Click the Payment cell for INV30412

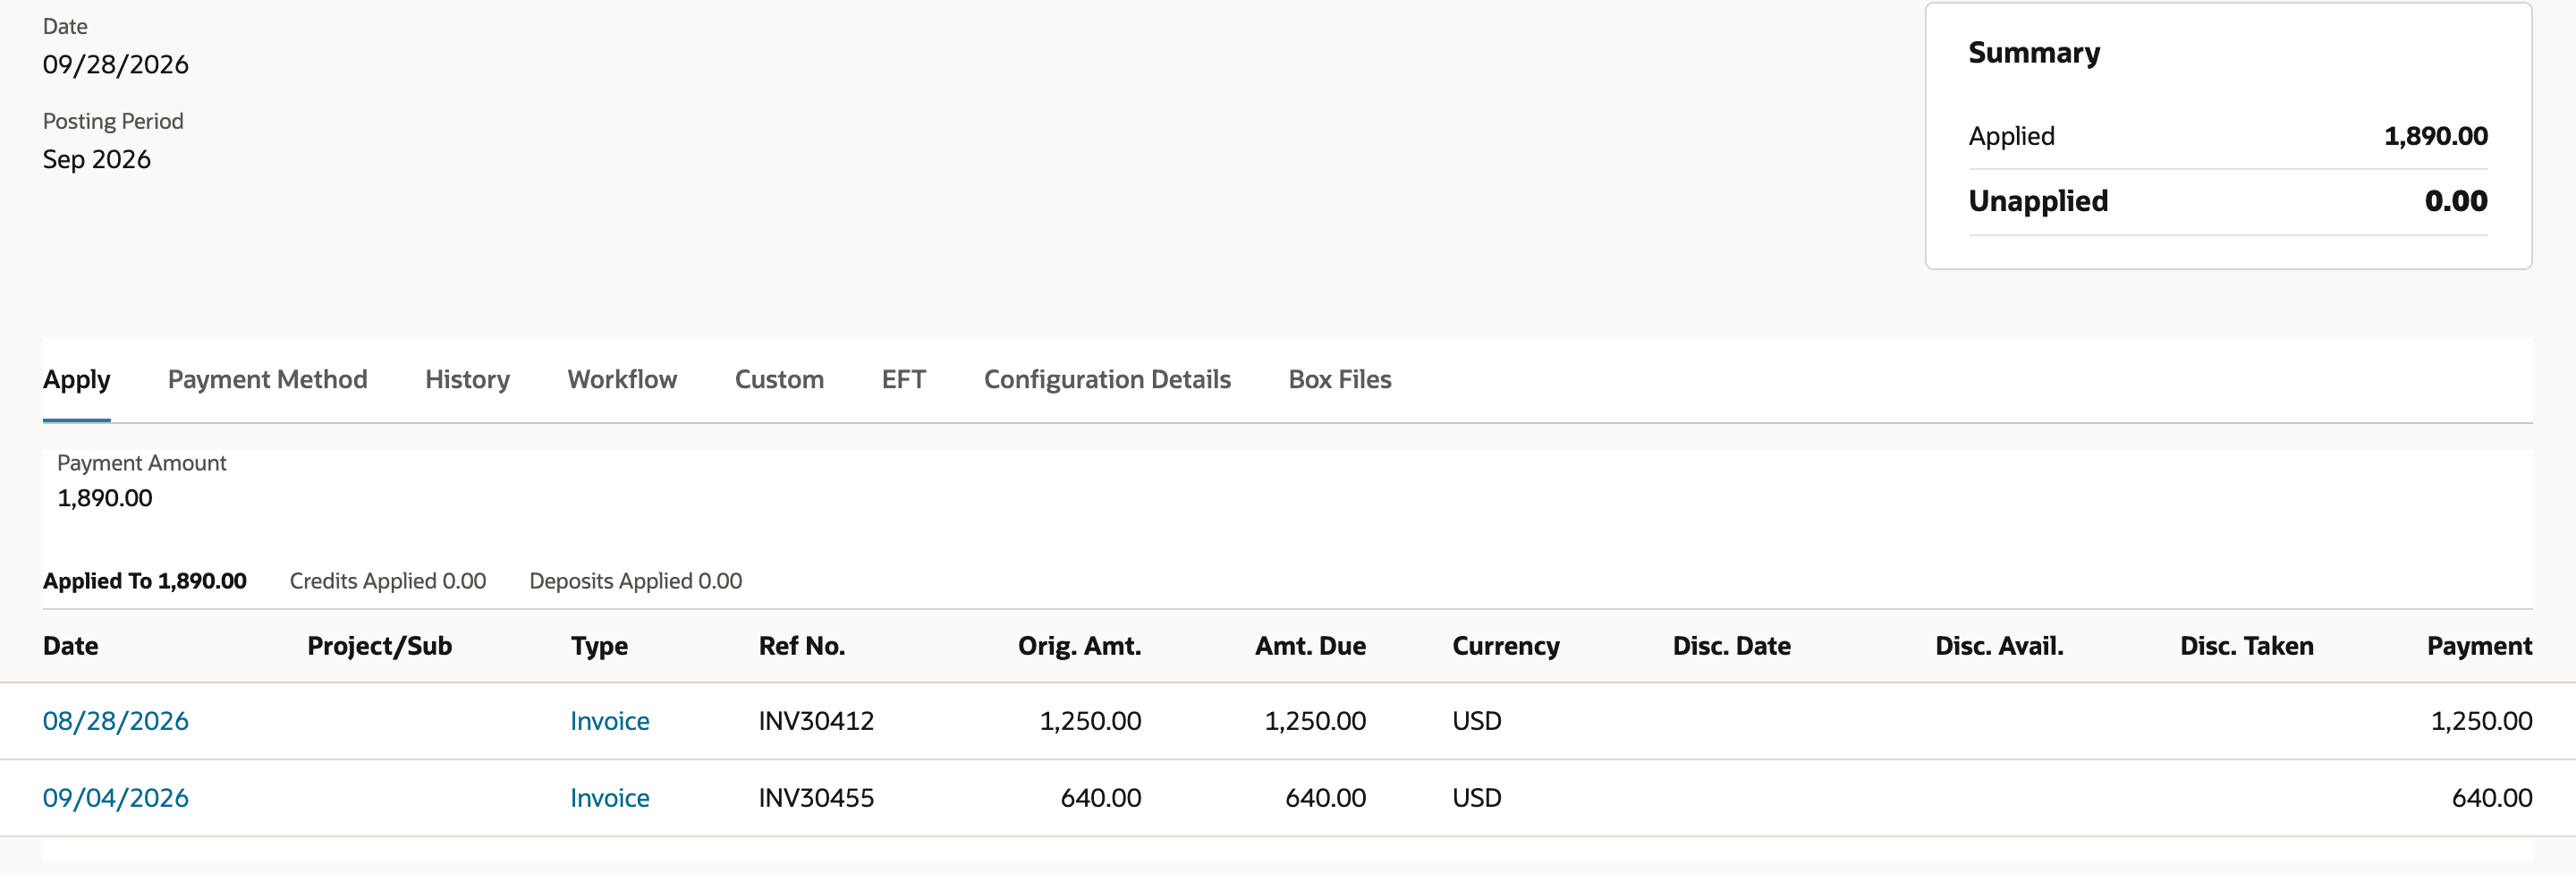pyautogui.click(x=2482, y=721)
